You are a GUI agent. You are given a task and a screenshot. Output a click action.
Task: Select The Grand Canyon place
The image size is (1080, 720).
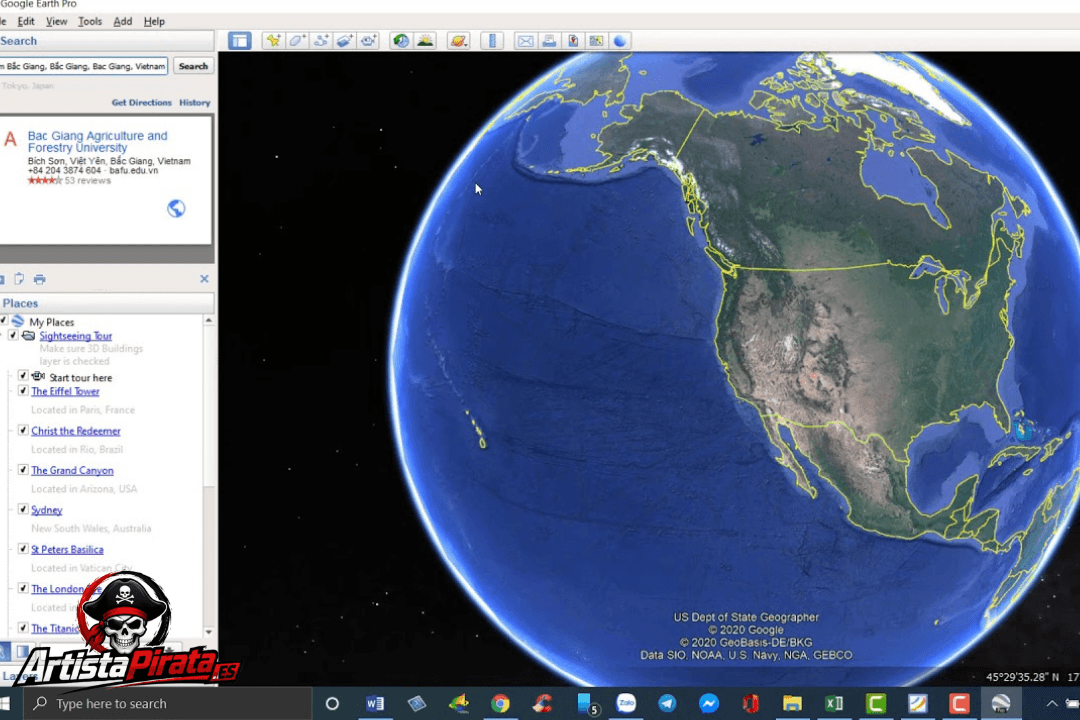pos(72,471)
